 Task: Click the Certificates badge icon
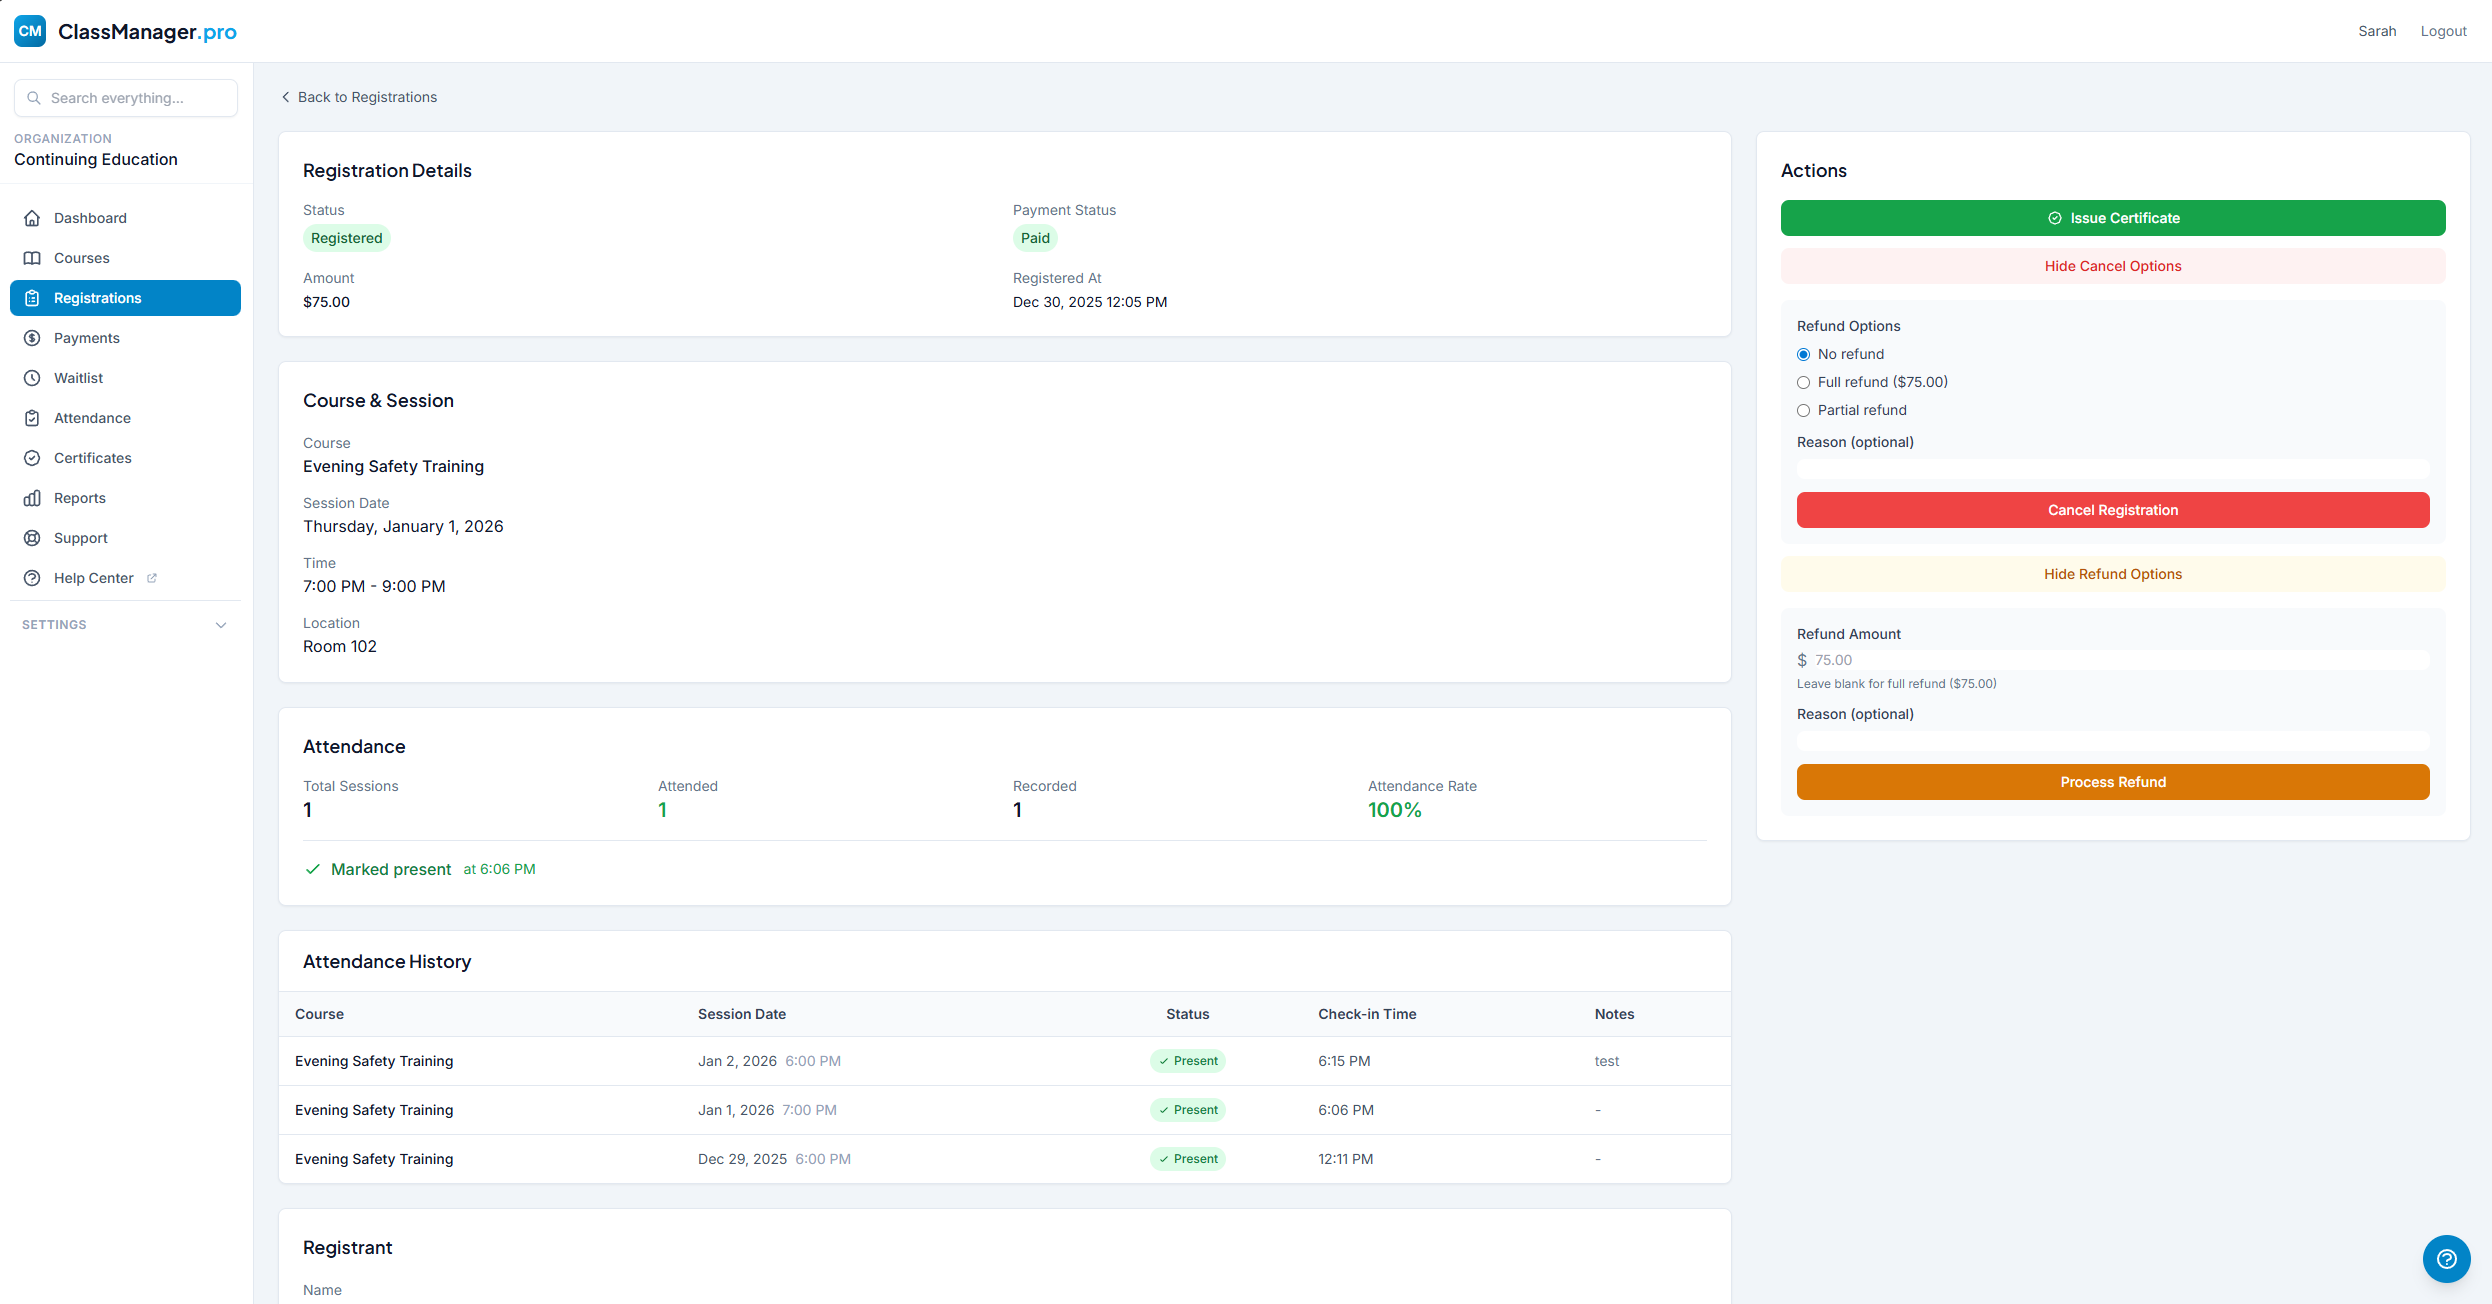pyautogui.click(x=32, y=458)
